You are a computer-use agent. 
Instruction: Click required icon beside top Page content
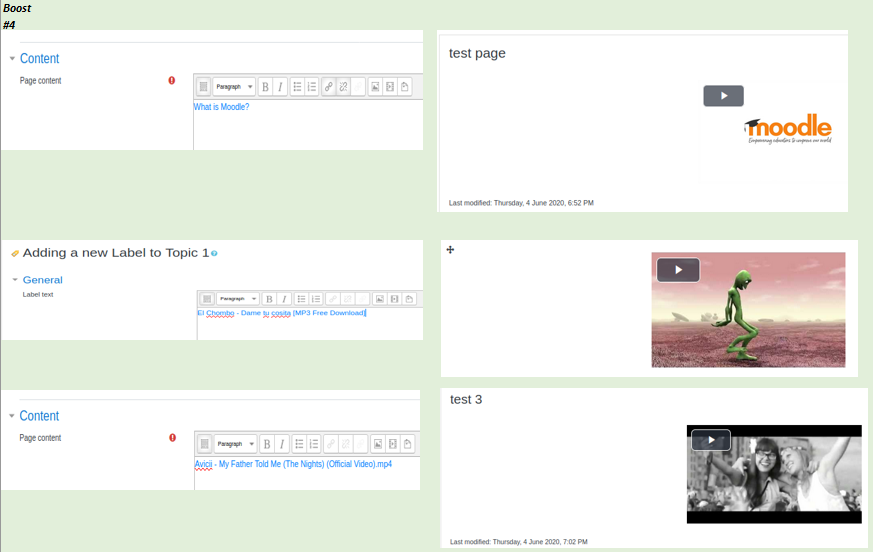point(171,81)
